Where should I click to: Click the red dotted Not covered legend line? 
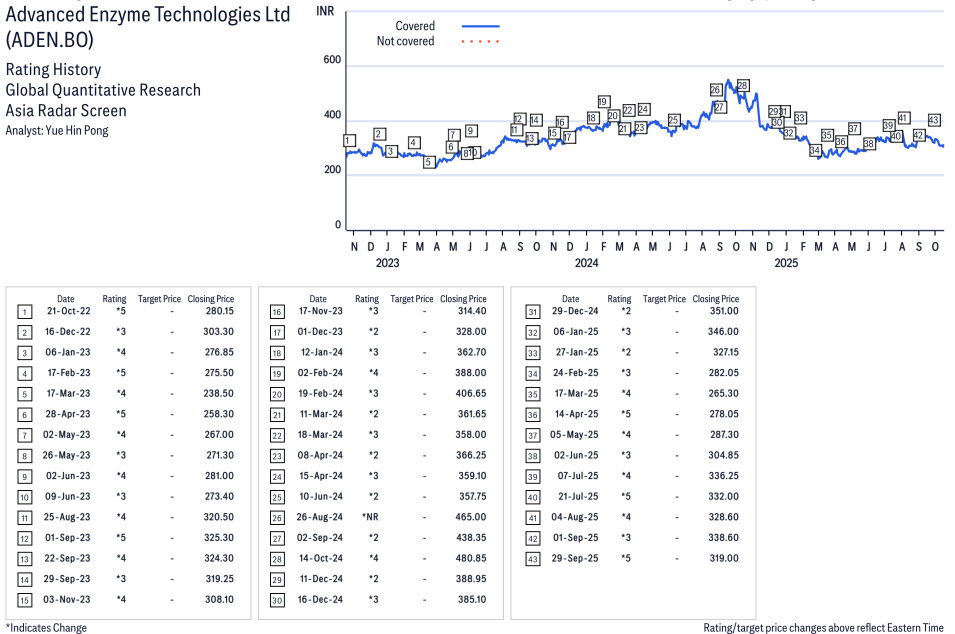click(480, 42)
